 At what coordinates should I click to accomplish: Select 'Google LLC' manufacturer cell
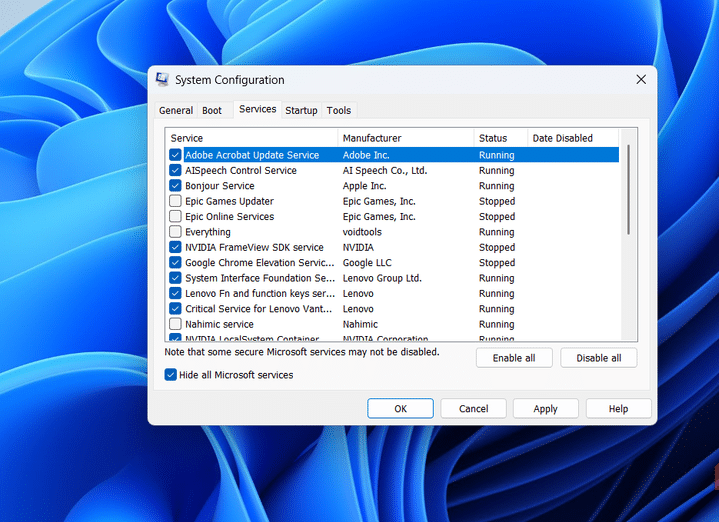tap(367, 263)
